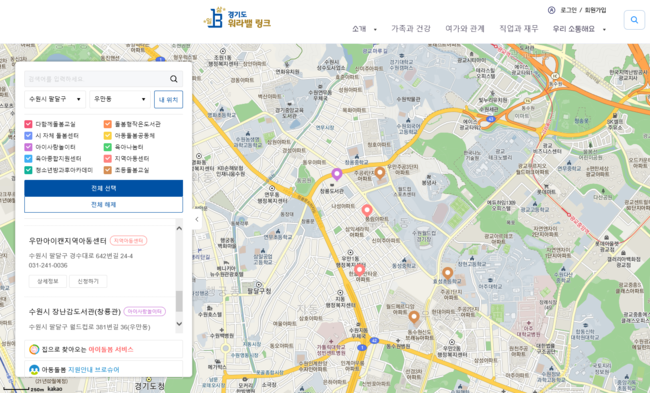Click the 경기도 워라밸 링크 logo

(237, 18)
